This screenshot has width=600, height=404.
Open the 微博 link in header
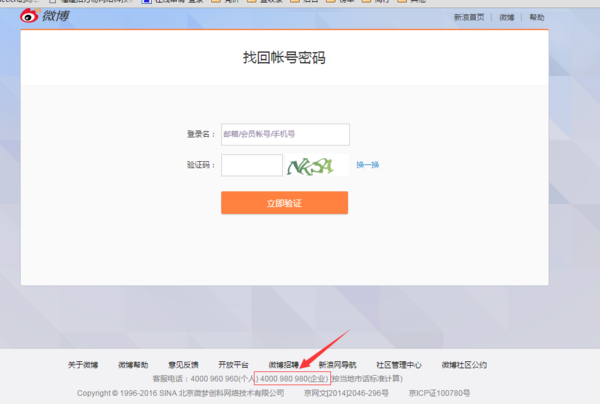pyautogui.click(x=507, y=17)
